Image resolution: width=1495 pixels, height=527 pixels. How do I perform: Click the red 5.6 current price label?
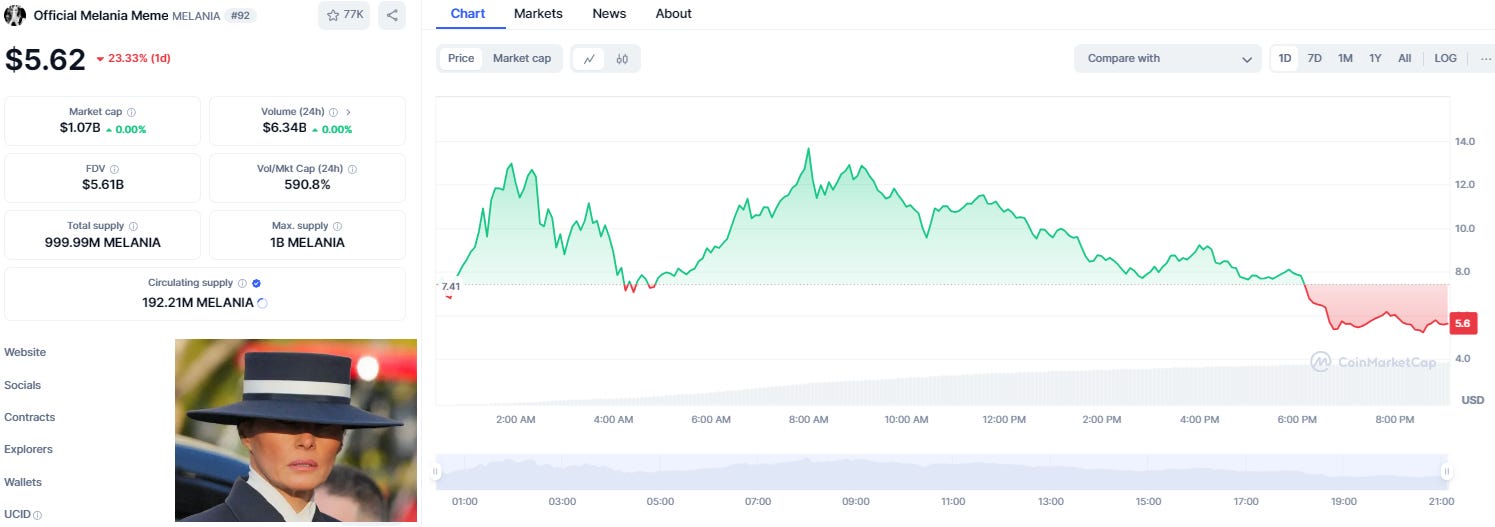pos(1463,323)
